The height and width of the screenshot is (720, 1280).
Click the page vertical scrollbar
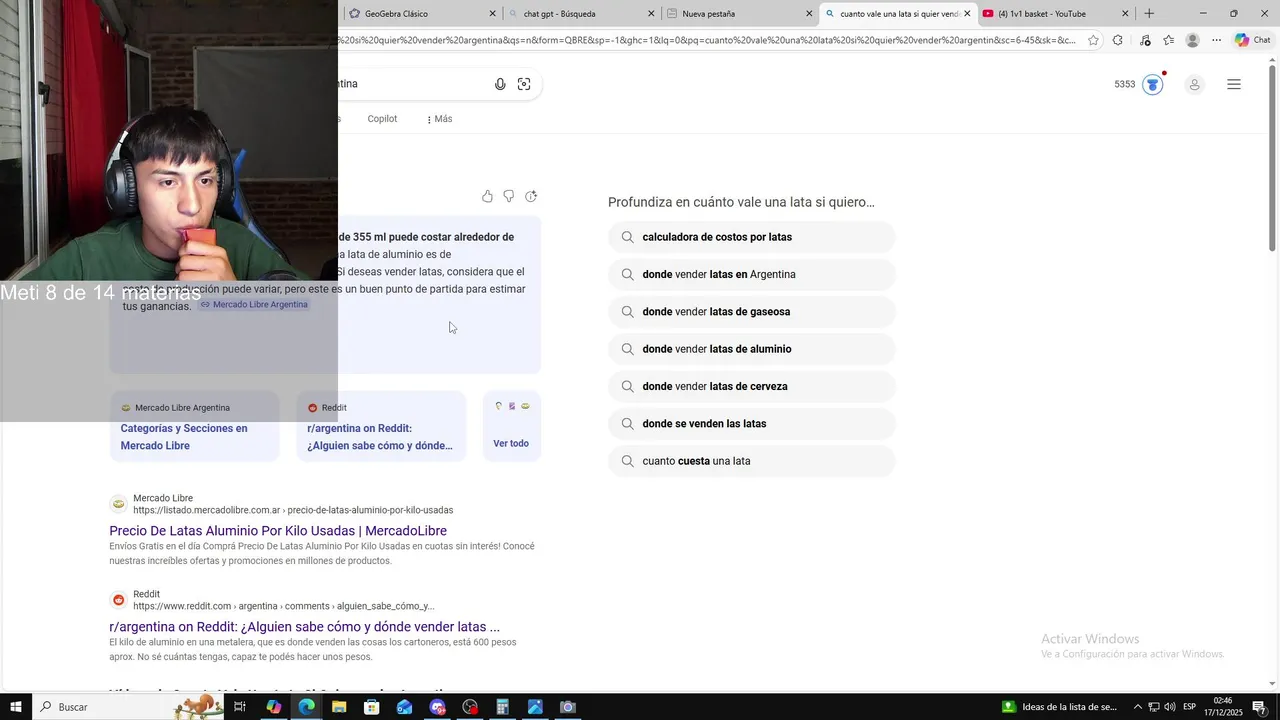coord(1272,160)
